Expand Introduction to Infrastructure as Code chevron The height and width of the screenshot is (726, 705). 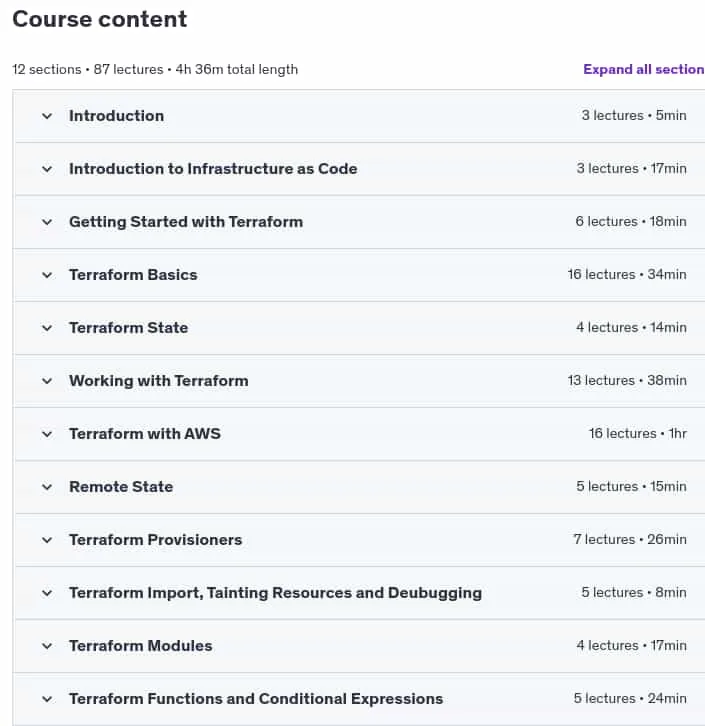pyautogui.click(x=47, y=169)
